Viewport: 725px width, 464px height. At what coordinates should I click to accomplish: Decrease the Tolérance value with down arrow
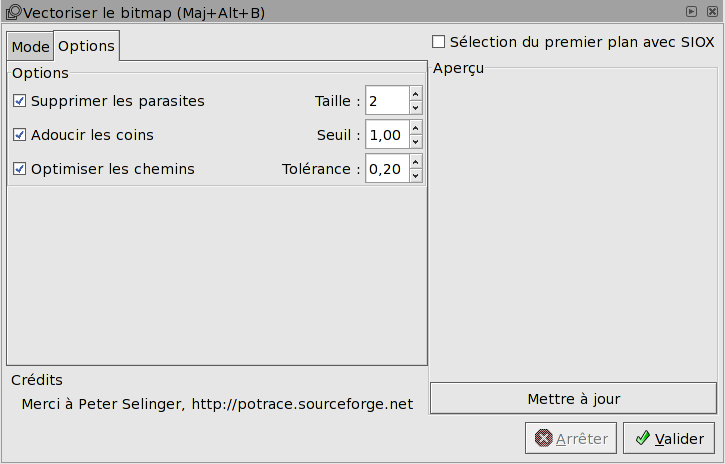416,176
